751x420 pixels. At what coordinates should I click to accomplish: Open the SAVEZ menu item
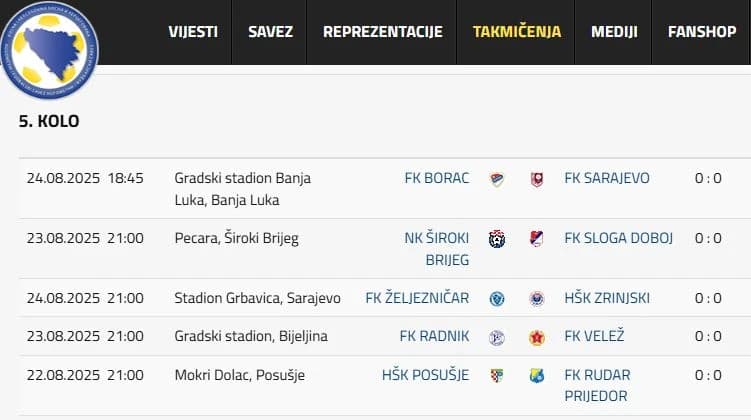coord(270,32)
